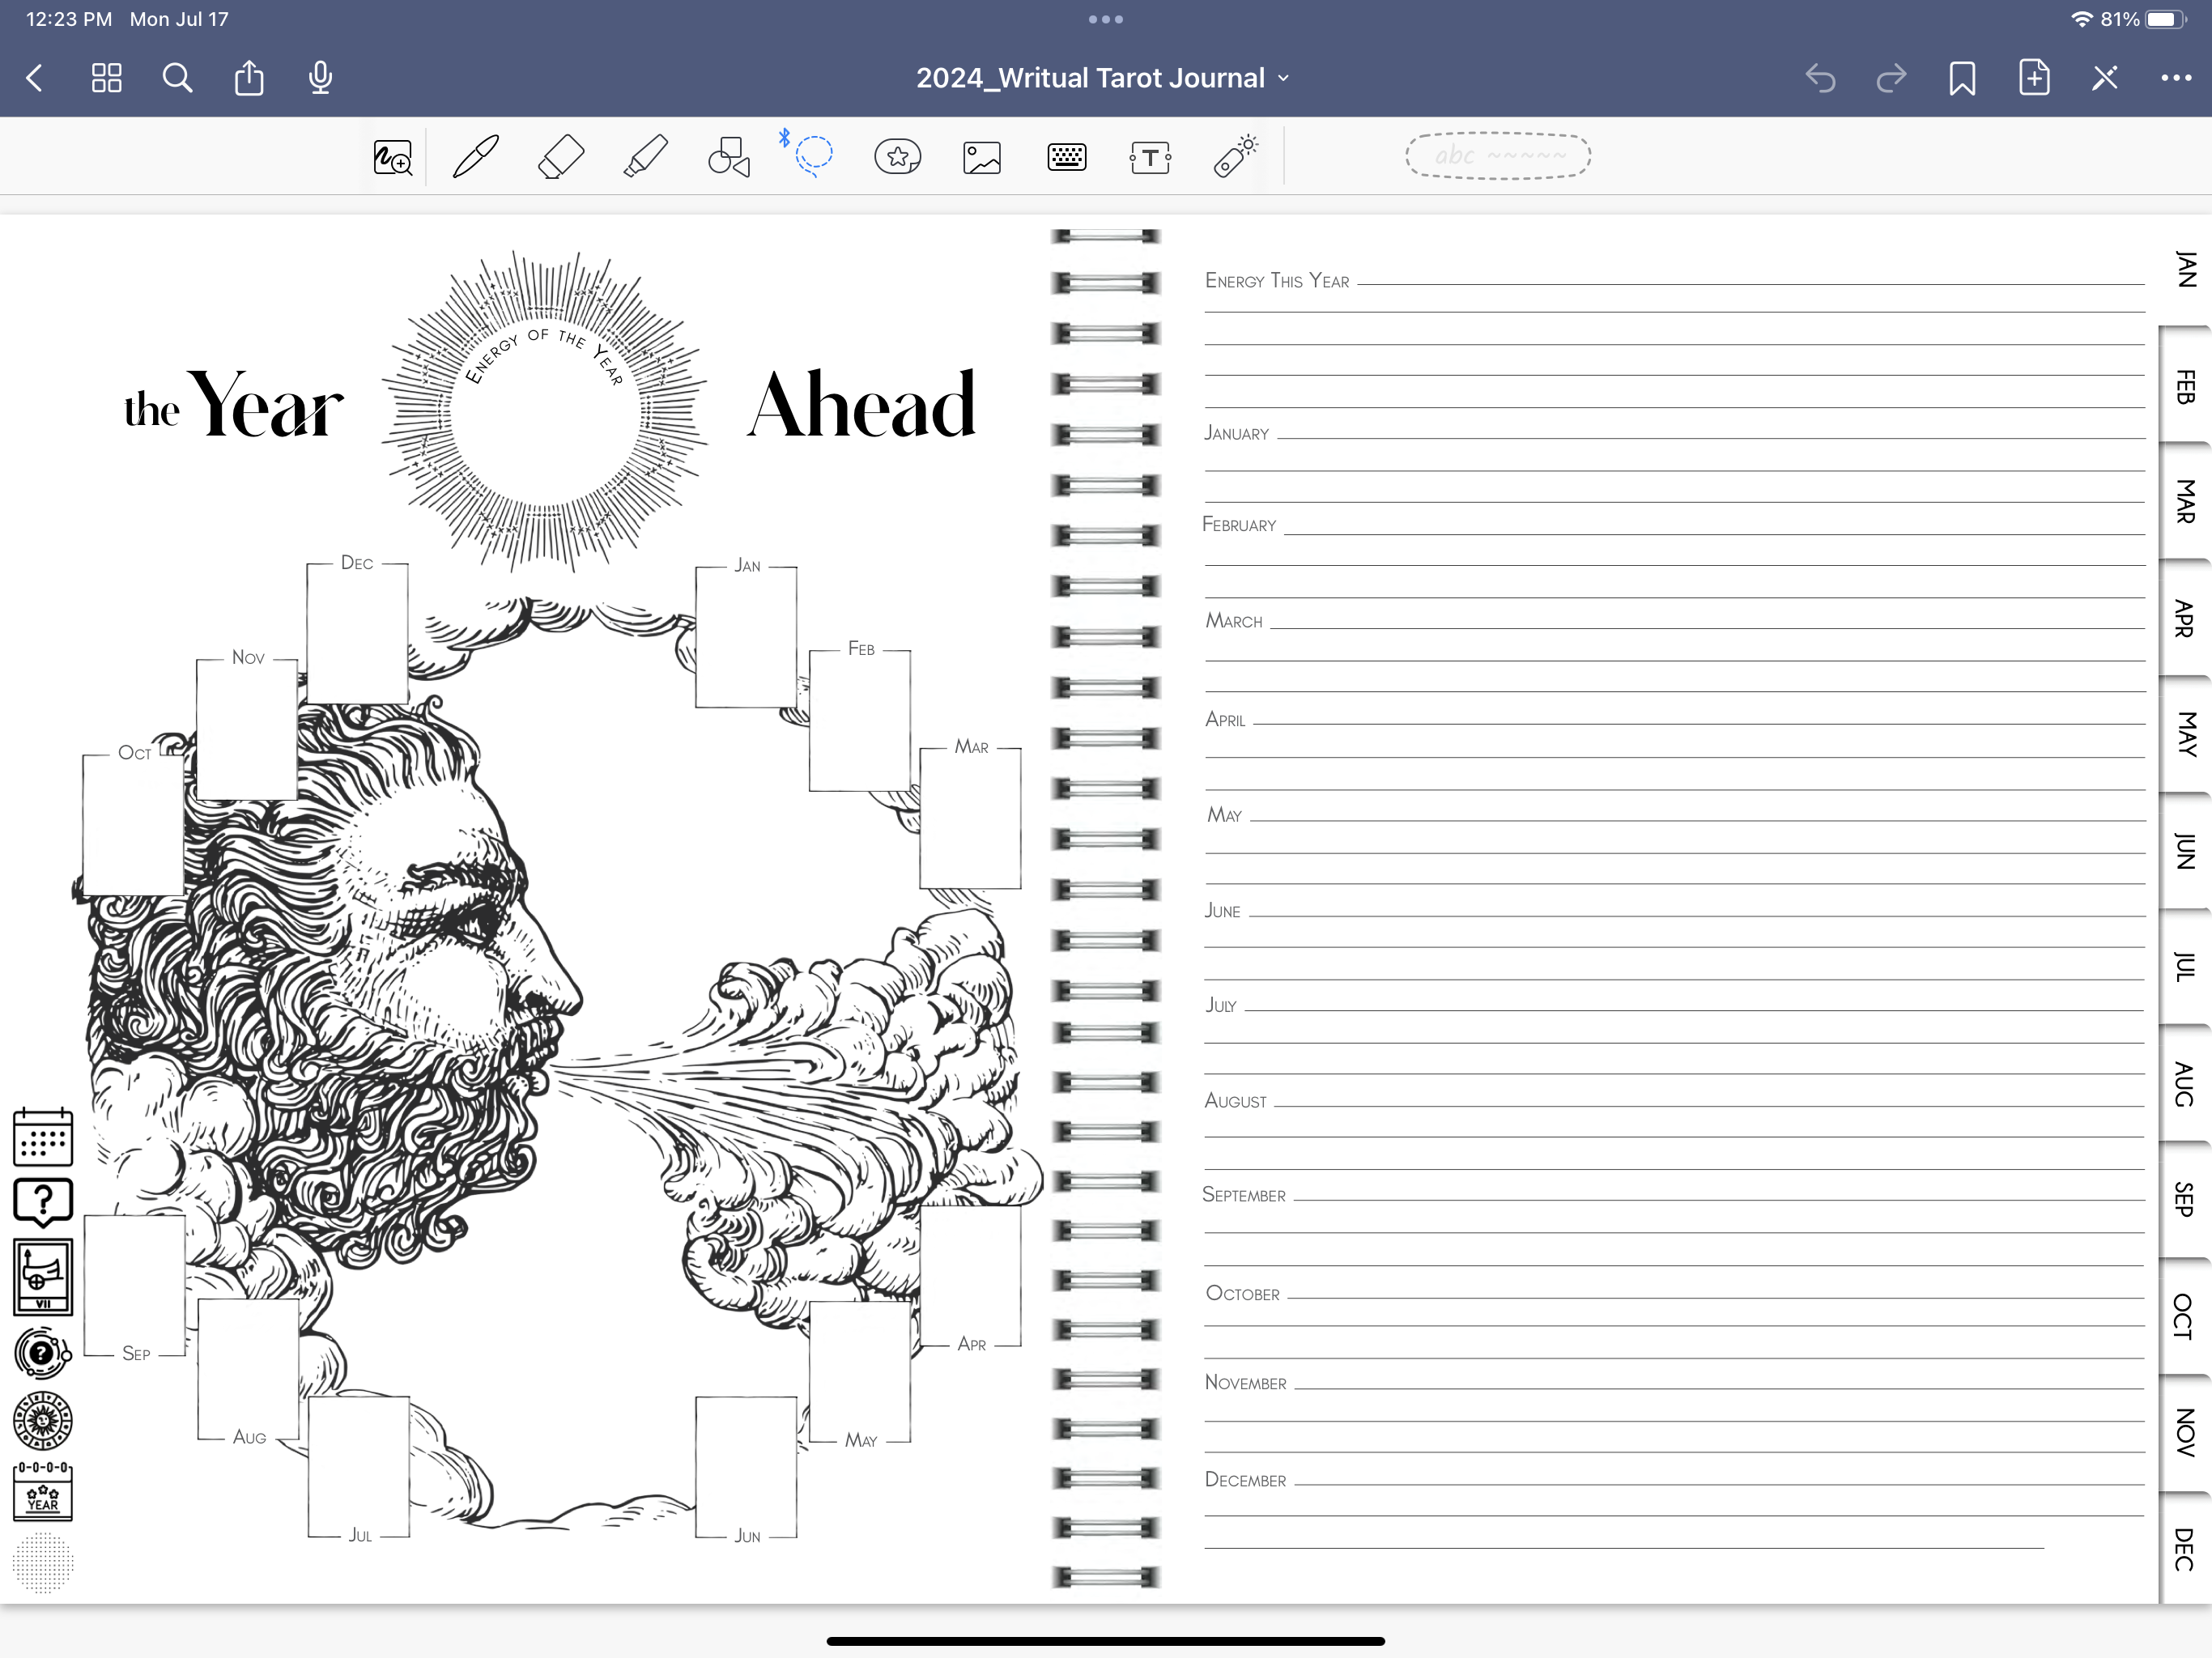Viewport: 2212px width, 1658px height.
Task: Go to the OCT side tab
Action: 2185,1316
